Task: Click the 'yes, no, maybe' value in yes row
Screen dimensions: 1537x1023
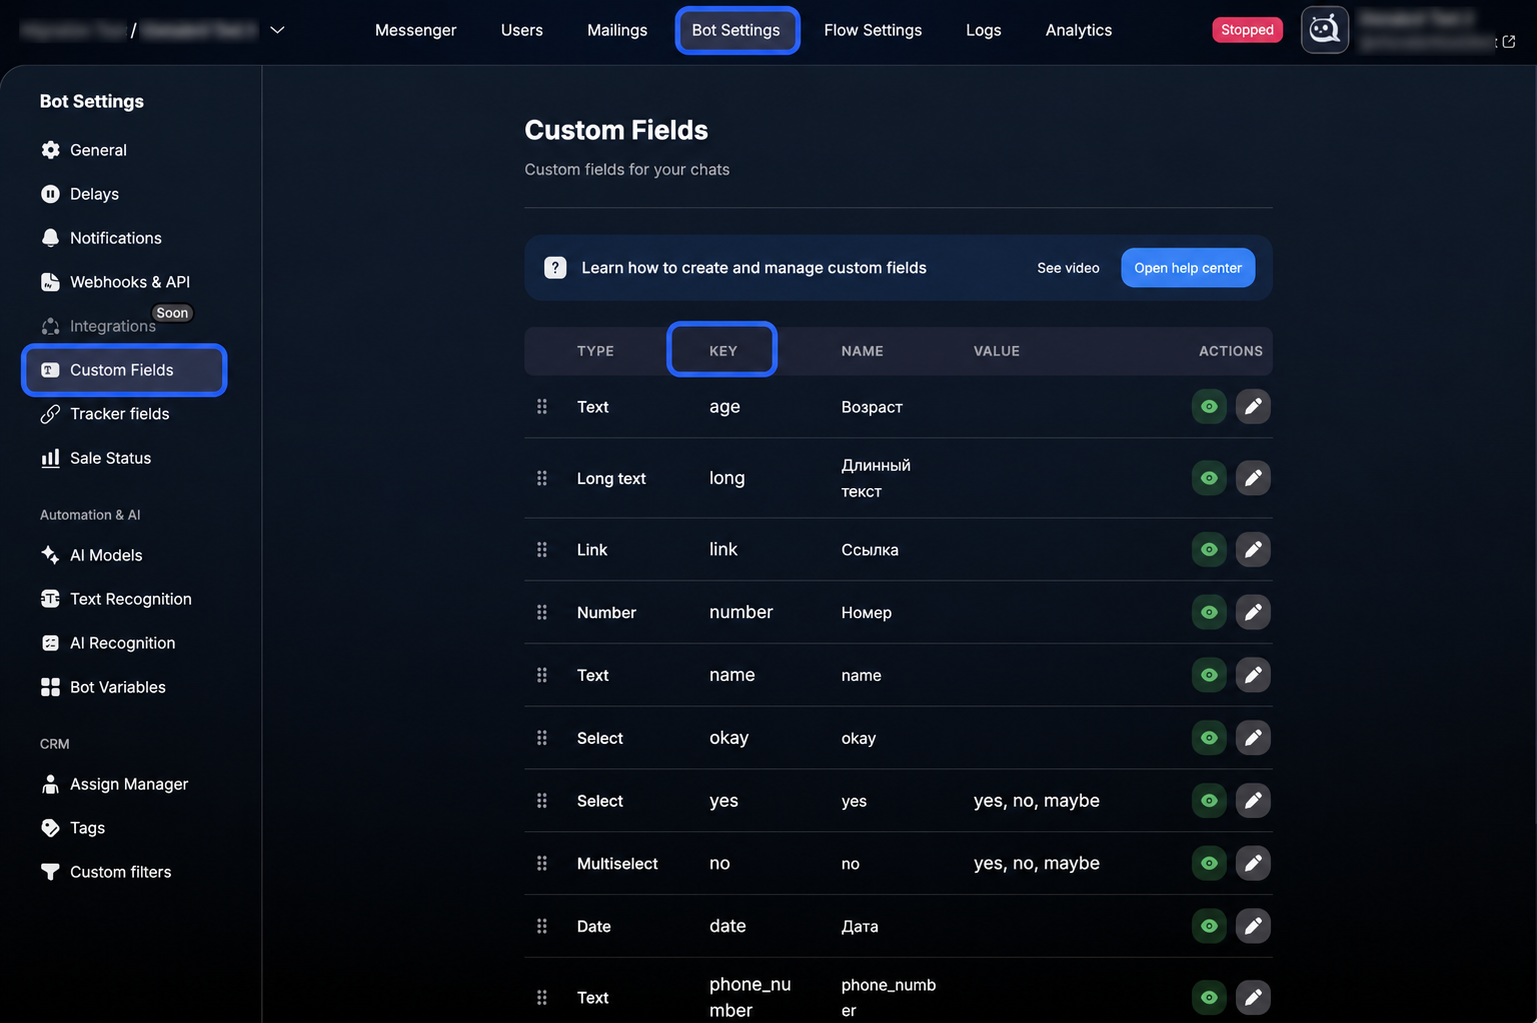Action: click(1036, 801)
